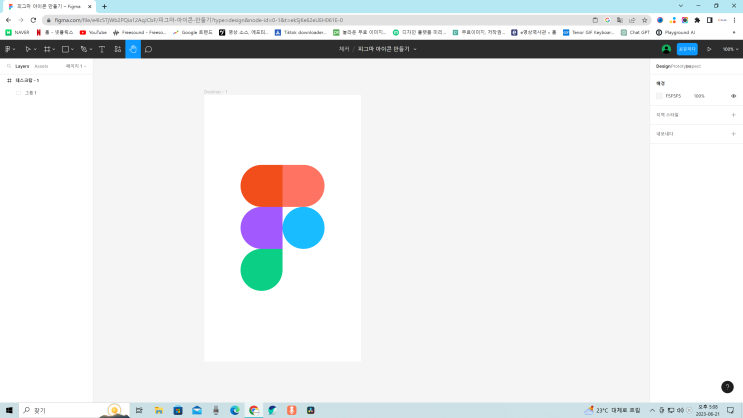Screen dimensions: 743x418
Task: Select the Text tool
Action: click(x=102, y=49)
